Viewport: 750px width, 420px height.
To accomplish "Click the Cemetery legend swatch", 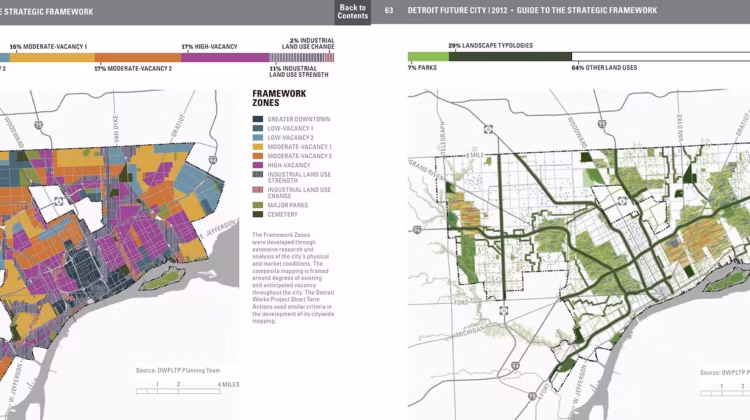I will pyautogui.click(x=258, y=214).
